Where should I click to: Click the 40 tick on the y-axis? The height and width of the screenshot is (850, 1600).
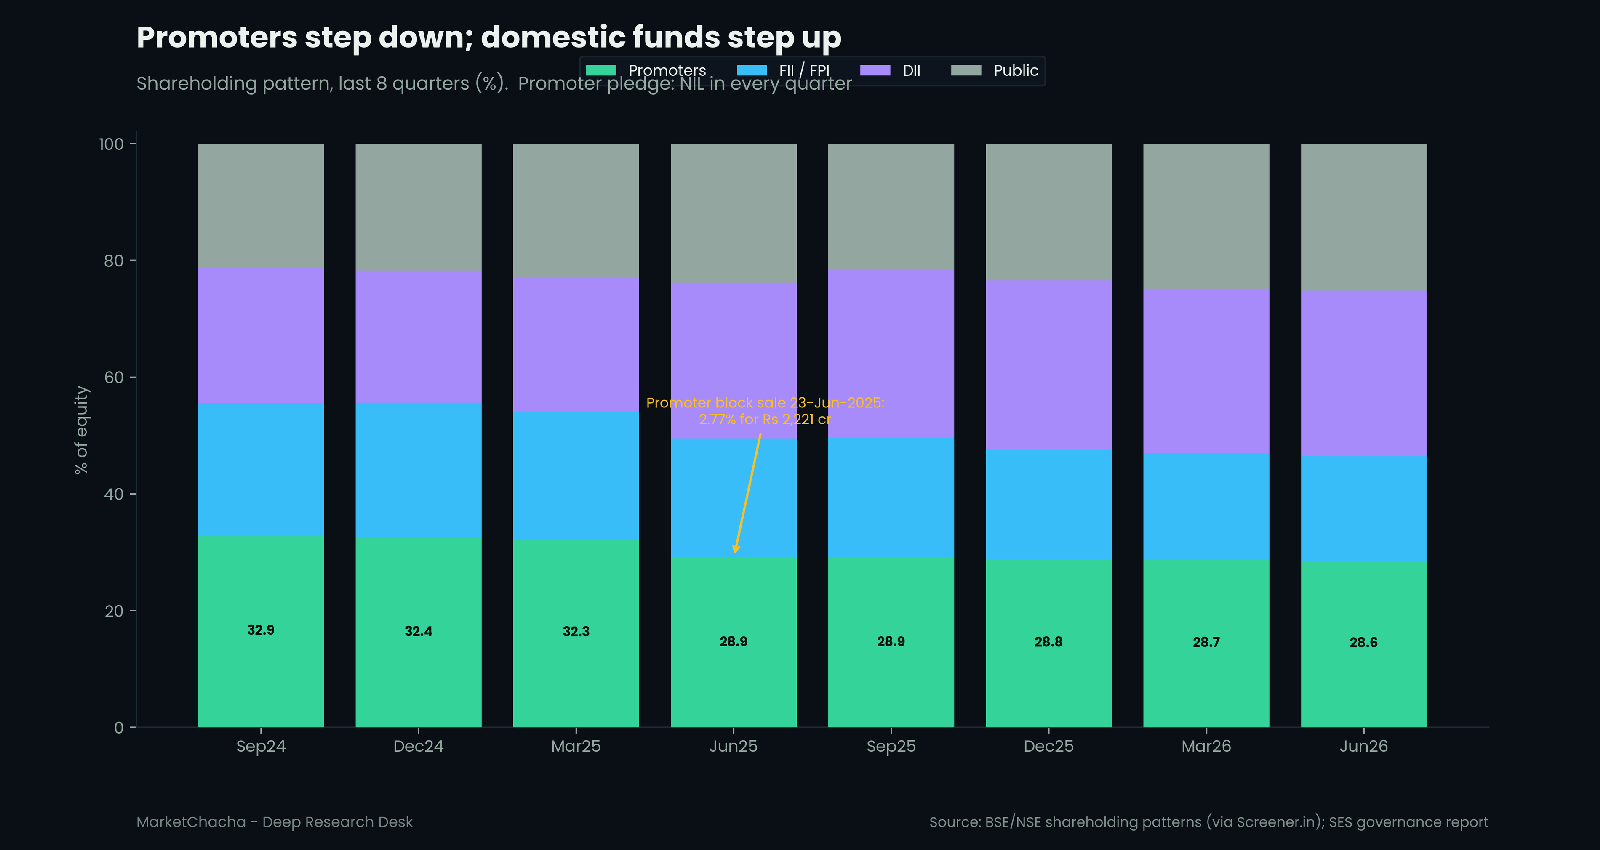pos(114,494)
